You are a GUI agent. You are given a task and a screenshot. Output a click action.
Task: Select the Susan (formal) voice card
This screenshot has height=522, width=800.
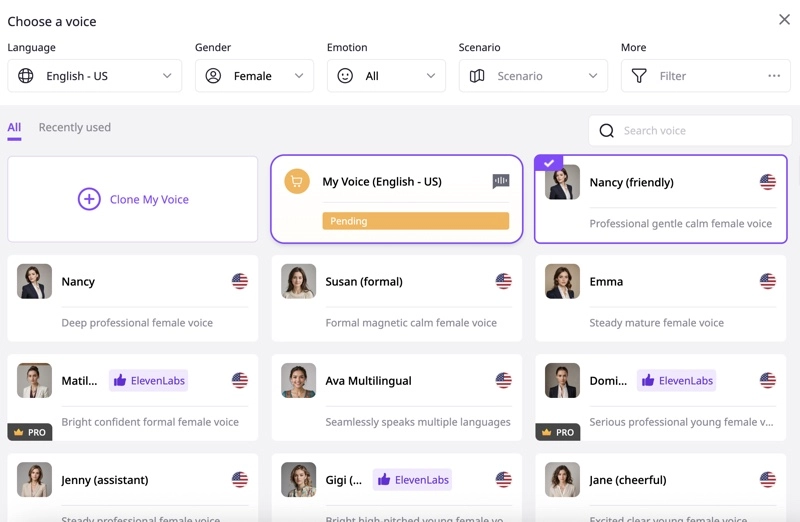tap(395, 298)
